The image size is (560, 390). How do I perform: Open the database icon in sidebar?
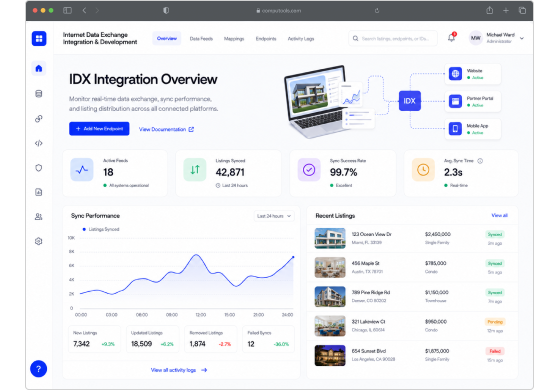(39, 94)
